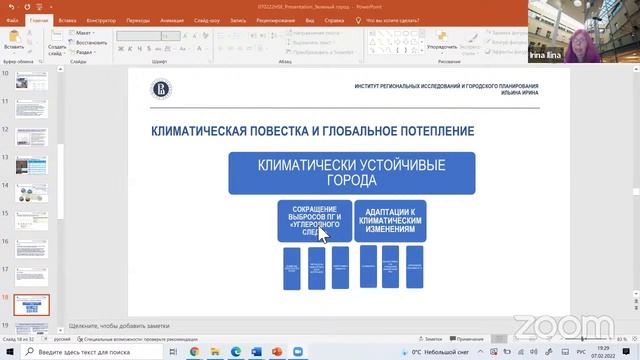Click the Экспресс-стили quick styles icon
The height and width of the screenshot is (360, 640).
[473, 38]
